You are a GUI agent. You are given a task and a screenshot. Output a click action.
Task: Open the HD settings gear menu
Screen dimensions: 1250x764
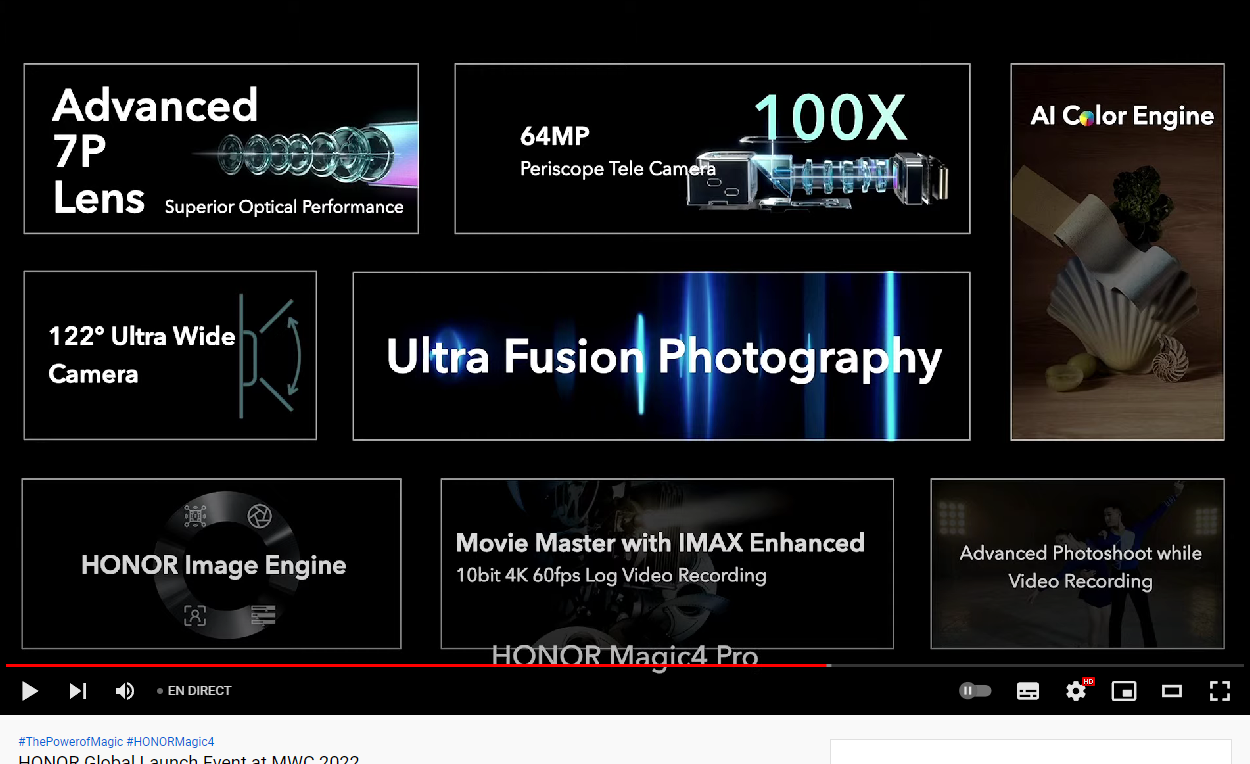[1076, 691]
